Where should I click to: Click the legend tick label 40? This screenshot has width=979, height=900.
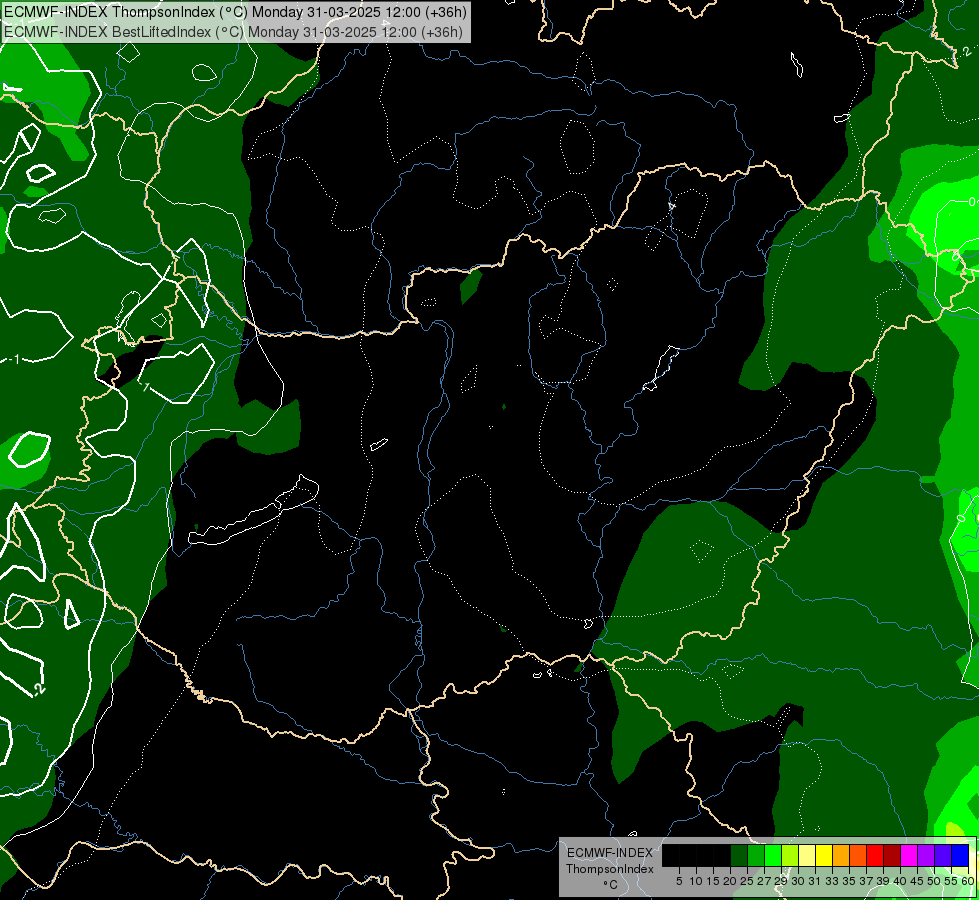(900, 881)
